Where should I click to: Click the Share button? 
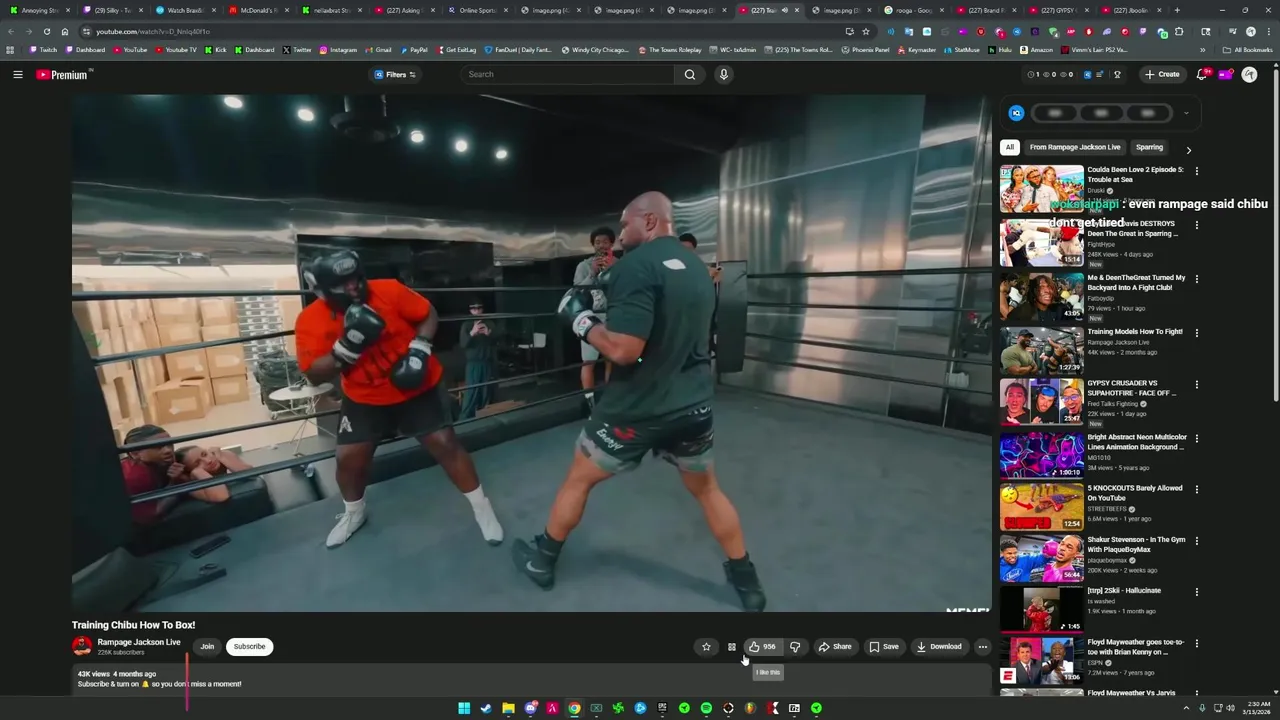point(835,647)
